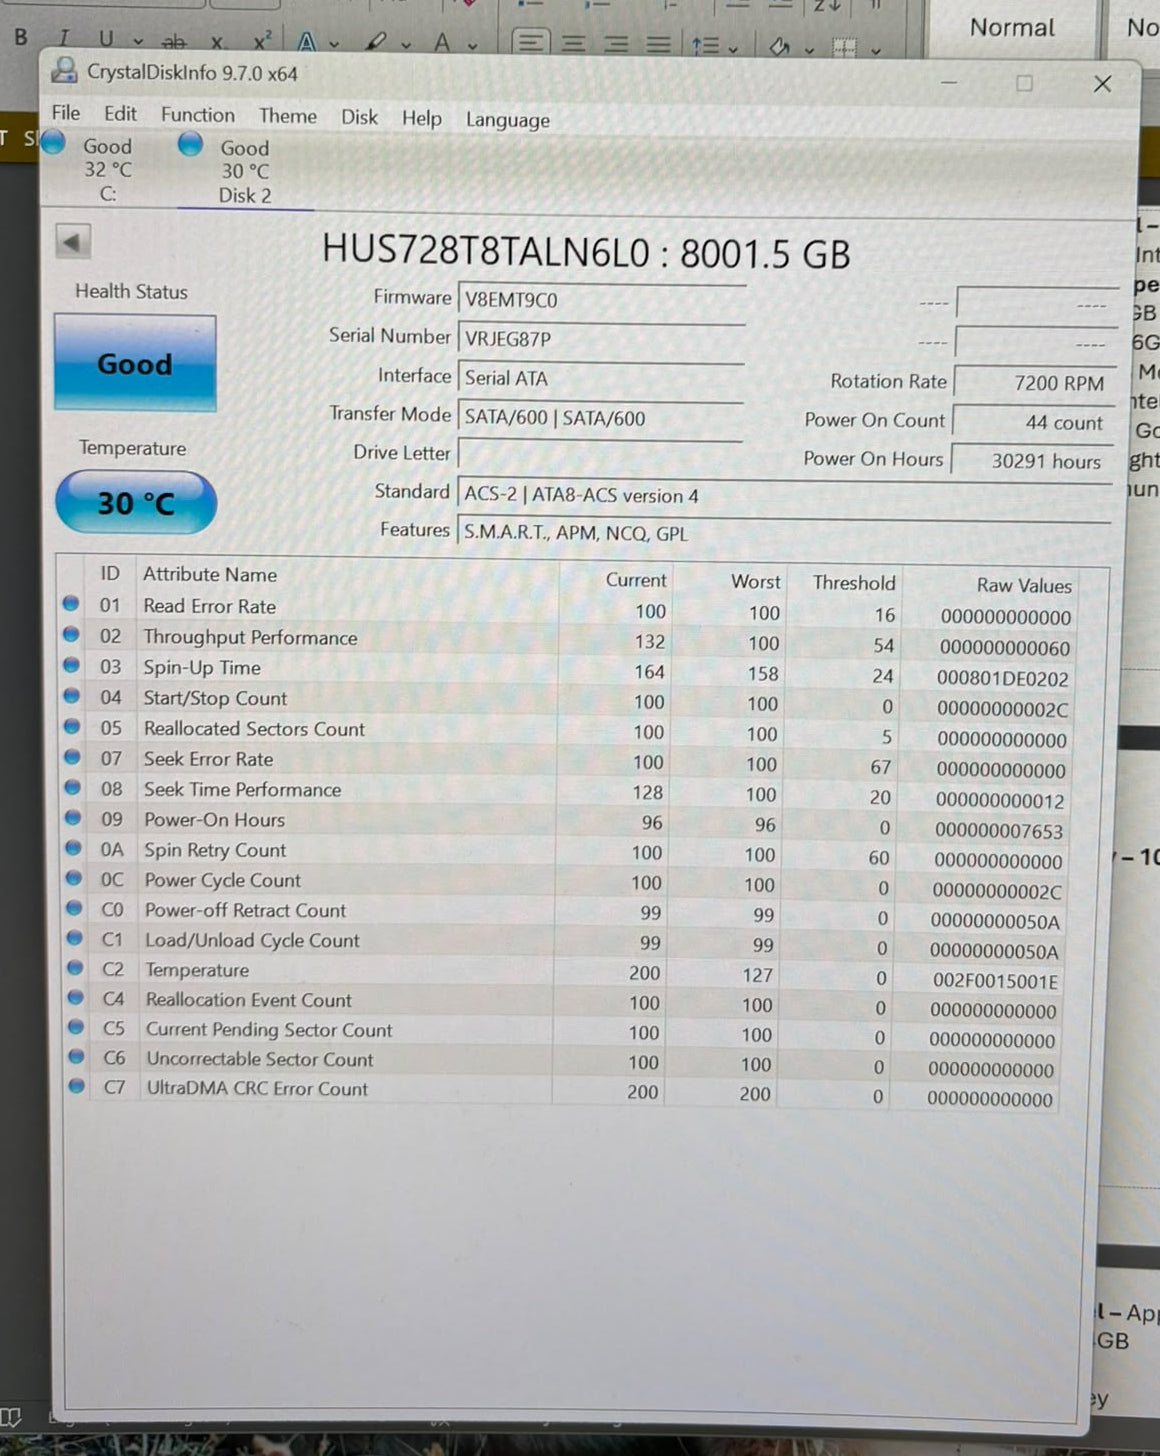Click the Transfer Mode field SATA/600

pyautogui.click(x=600, y=418)
